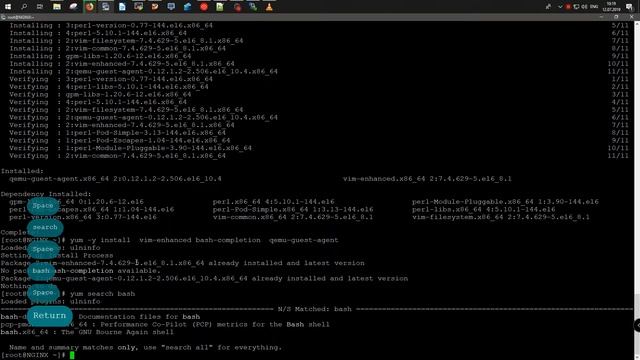Open network status in system tray

click(576, 7)
